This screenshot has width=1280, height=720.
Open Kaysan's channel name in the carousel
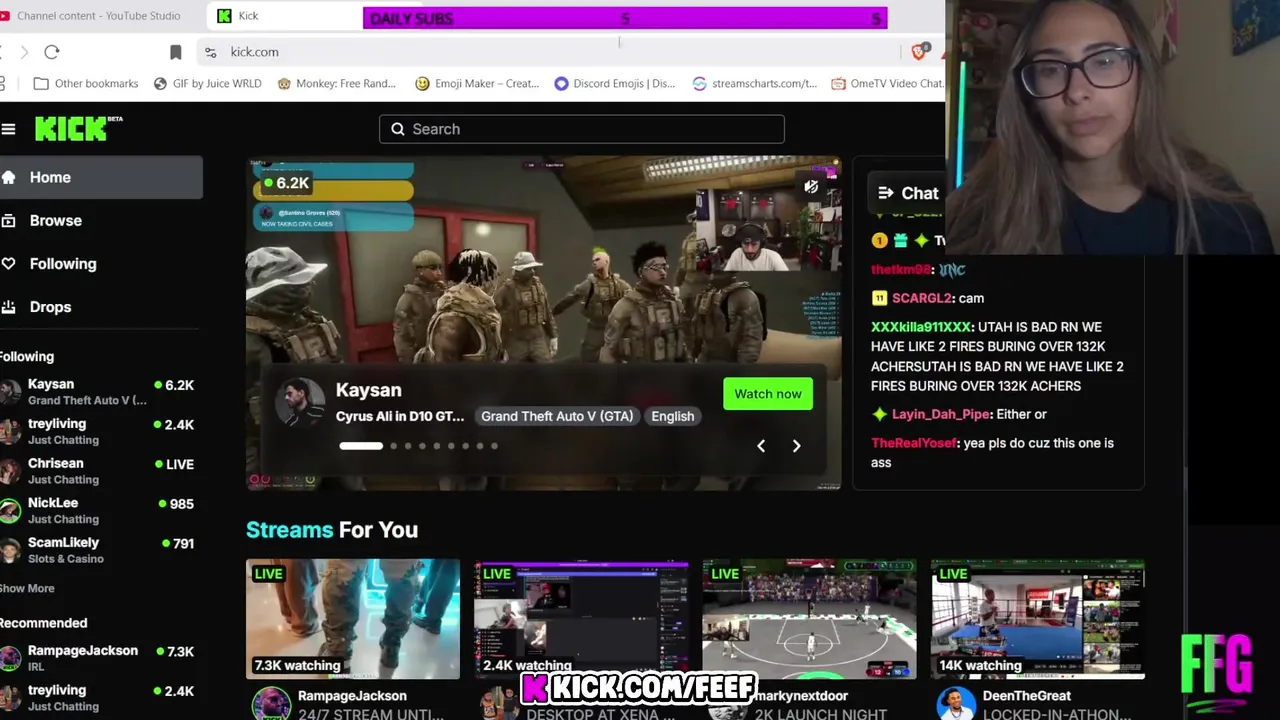pos(368,390)
